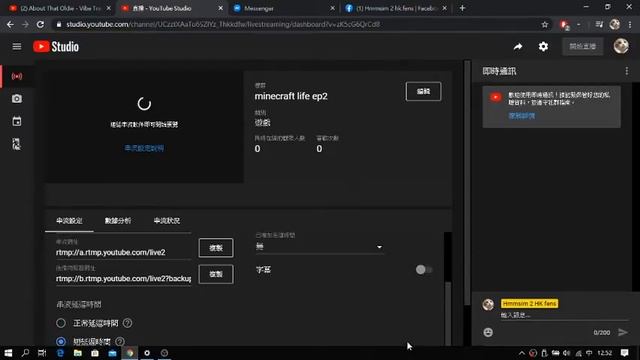Click the rtmp://a.rtmp.youtube.com/live2 URL field
The image size is (640, 360).
point(123,252)
